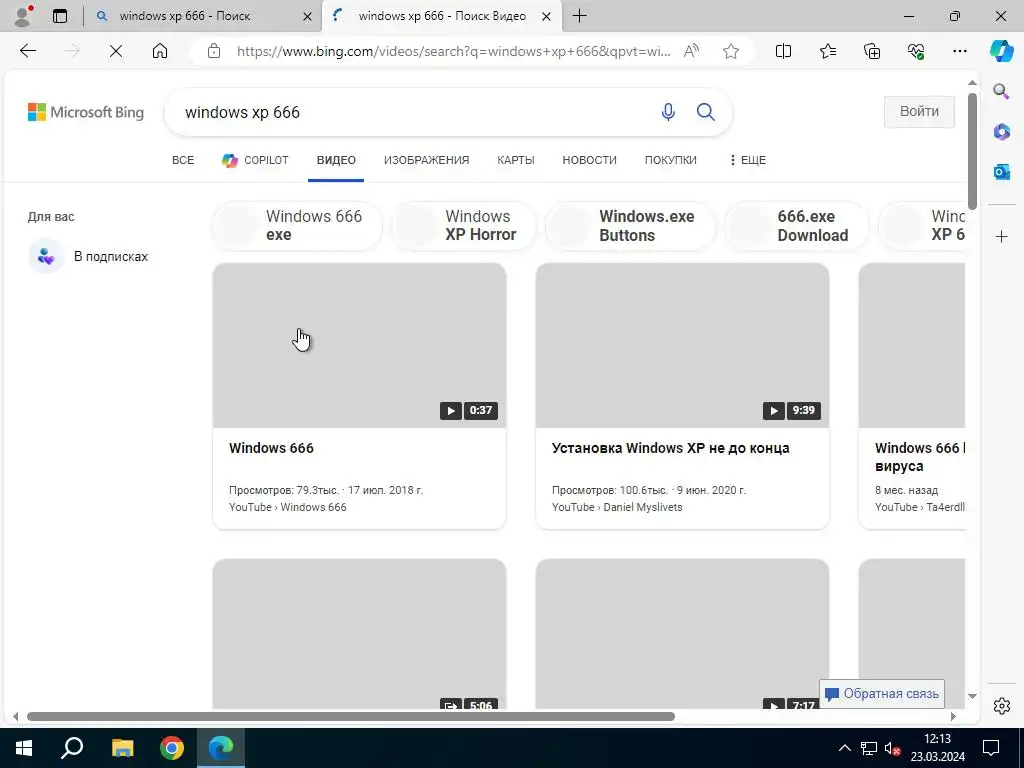Open Browser essentials heart icon
Screen dimensions: 1024x768
[916, 51]
